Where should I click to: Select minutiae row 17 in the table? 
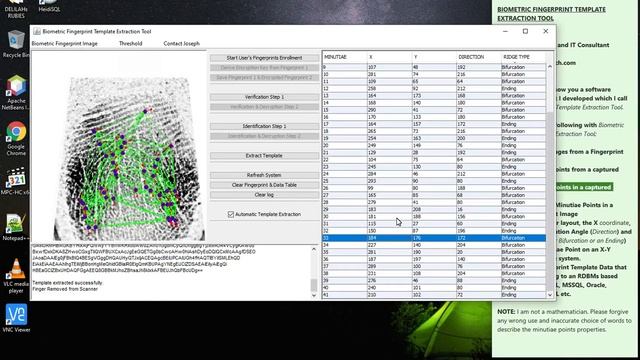pos(434,124)
